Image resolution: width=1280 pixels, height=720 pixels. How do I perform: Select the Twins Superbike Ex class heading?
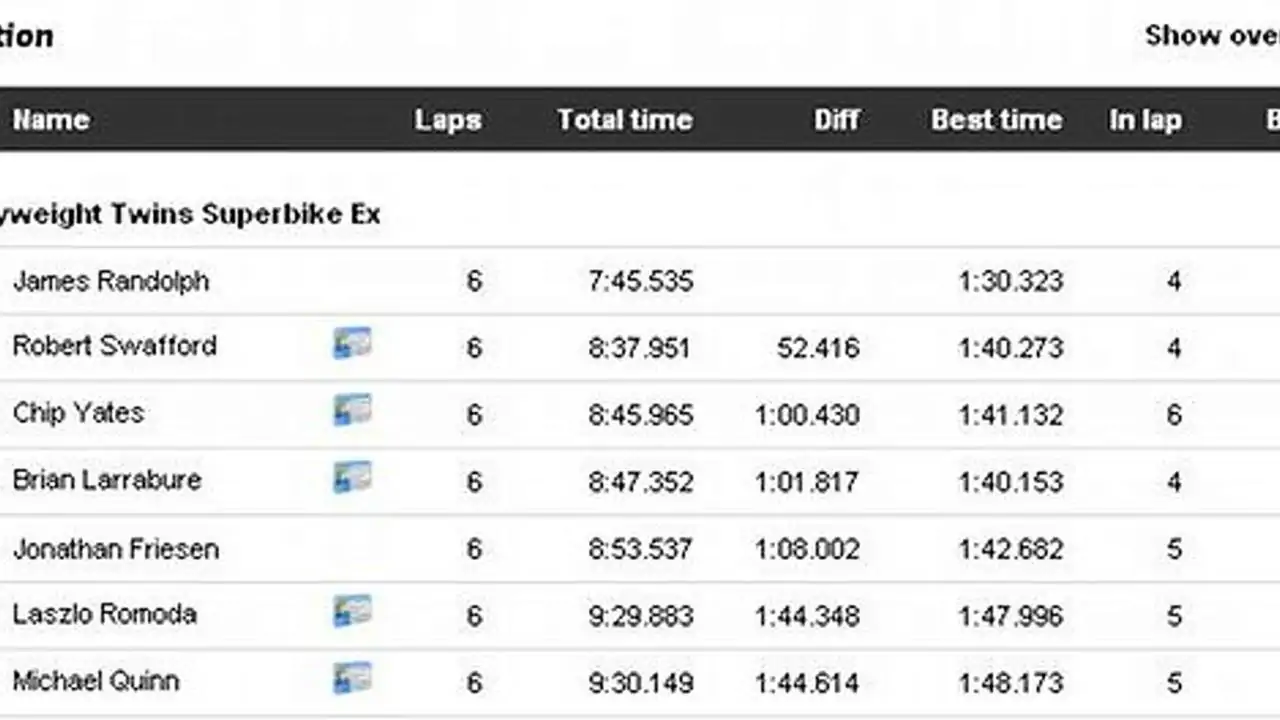point(190,215)
